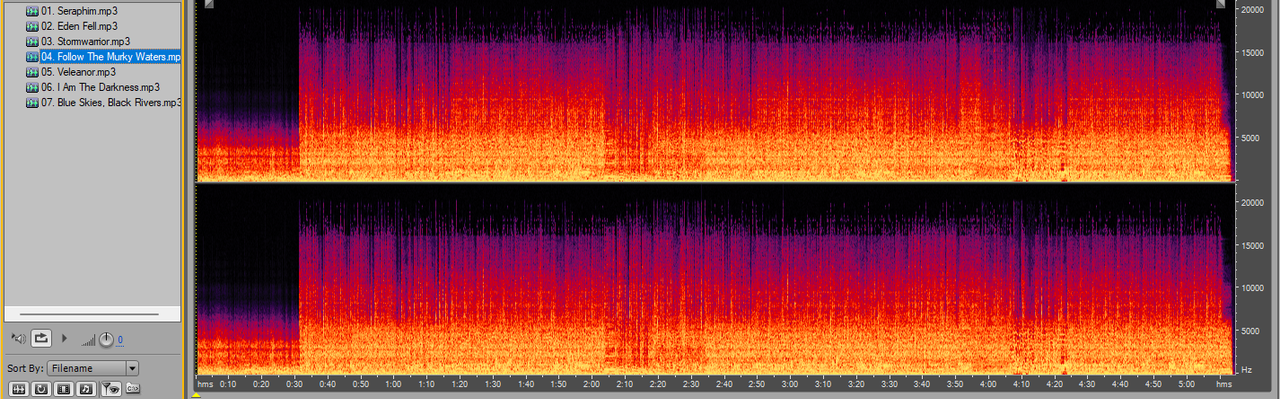Image resolution: width=1280 pixels, height=399 pixels.
Task: Click the 3:00 mark on the time ruler
Action: tap(790, 384)
